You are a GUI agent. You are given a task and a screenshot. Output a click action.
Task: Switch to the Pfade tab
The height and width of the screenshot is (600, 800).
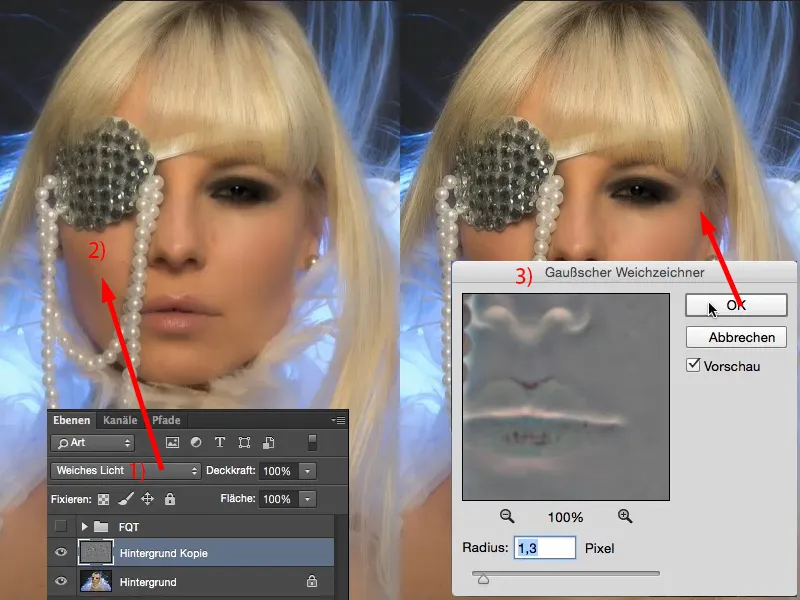pyautogui.click(x=166, y=420)
